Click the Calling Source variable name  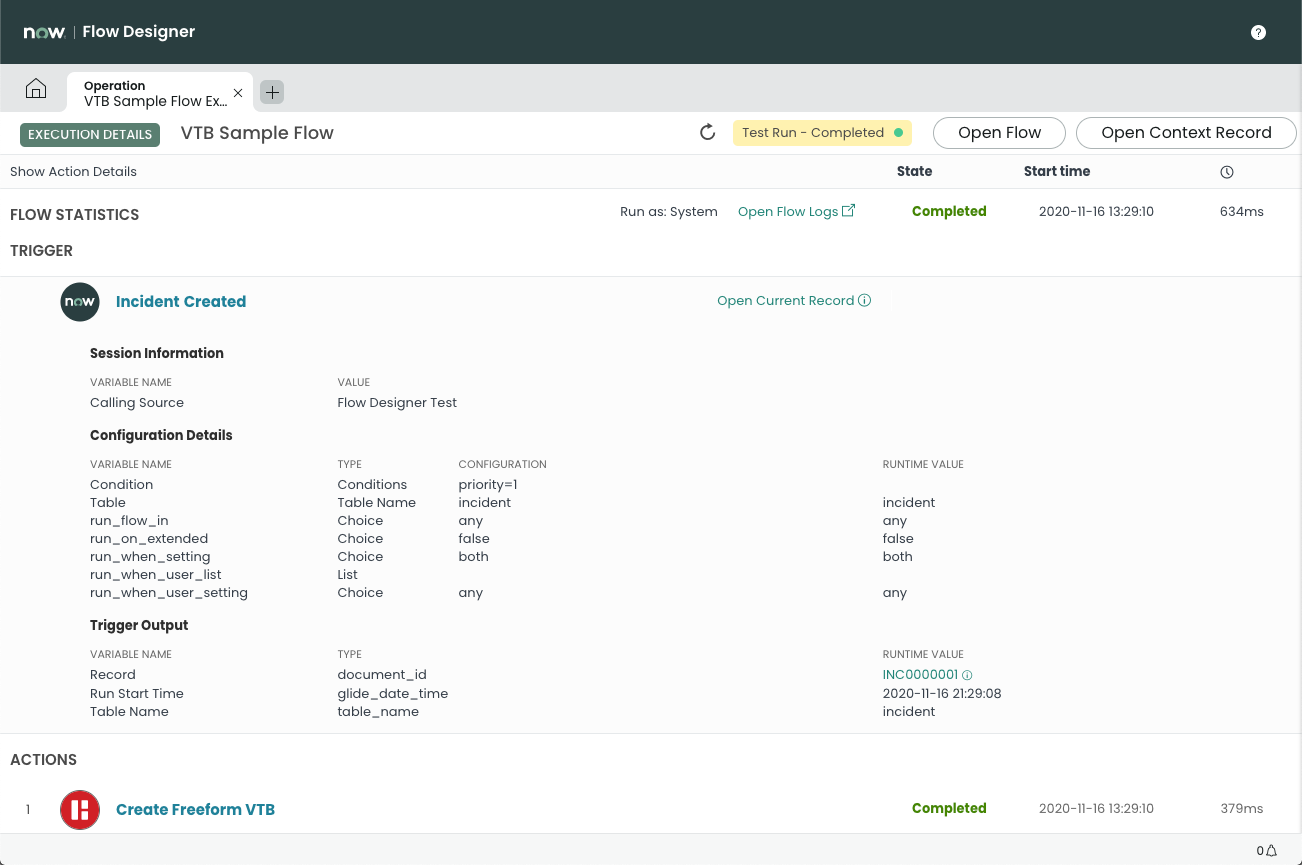[137, 403]
